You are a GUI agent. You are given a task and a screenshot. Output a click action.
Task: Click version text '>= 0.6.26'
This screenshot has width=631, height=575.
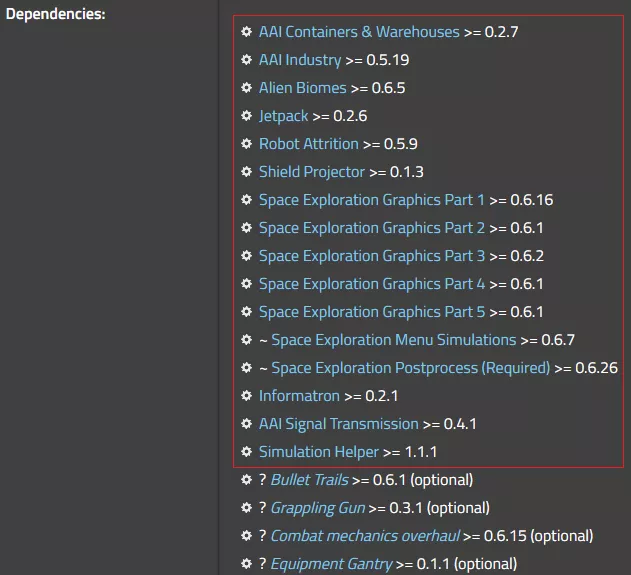586,368
